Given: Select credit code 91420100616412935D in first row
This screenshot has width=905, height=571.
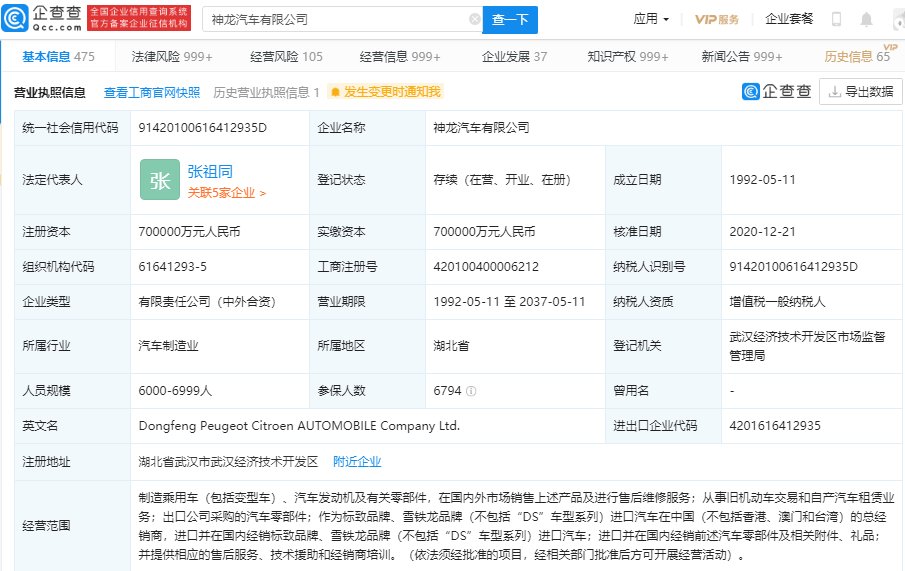Looking at the screenshot, I should [203, 128].
